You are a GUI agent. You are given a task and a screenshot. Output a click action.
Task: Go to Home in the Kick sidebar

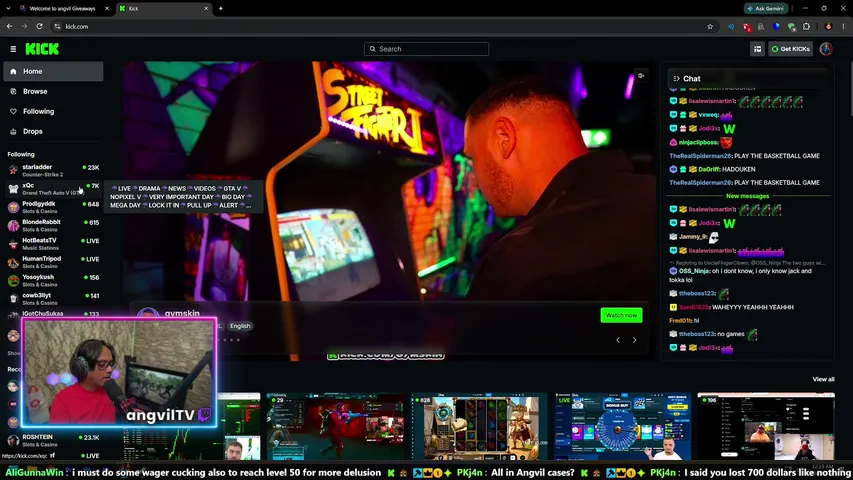(53, 71)
